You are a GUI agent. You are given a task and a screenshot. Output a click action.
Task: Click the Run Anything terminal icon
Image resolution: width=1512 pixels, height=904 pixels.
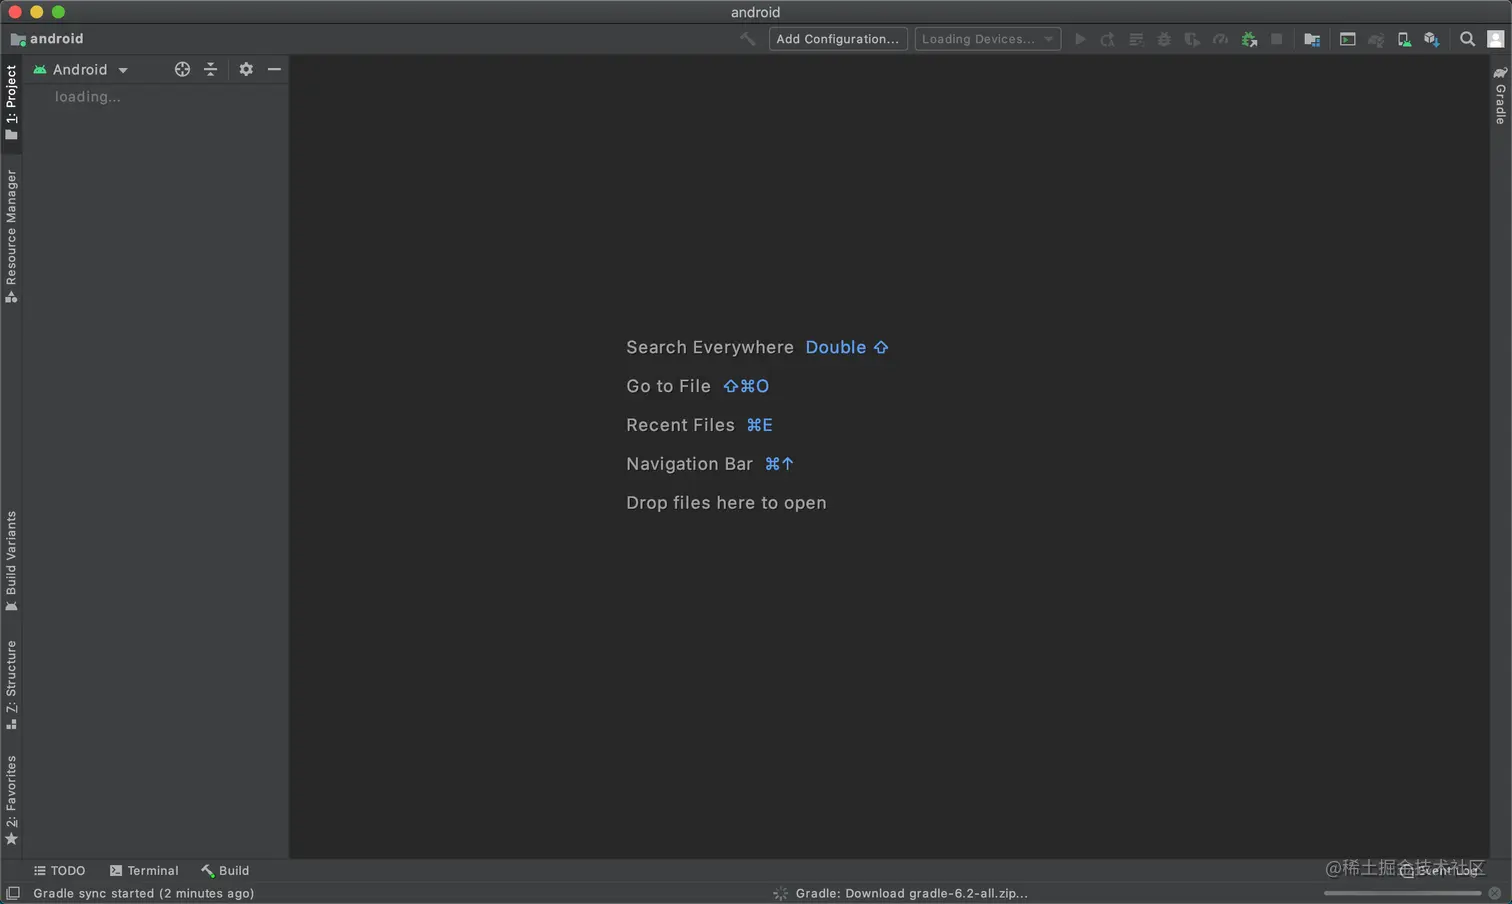click(1348, 39)
